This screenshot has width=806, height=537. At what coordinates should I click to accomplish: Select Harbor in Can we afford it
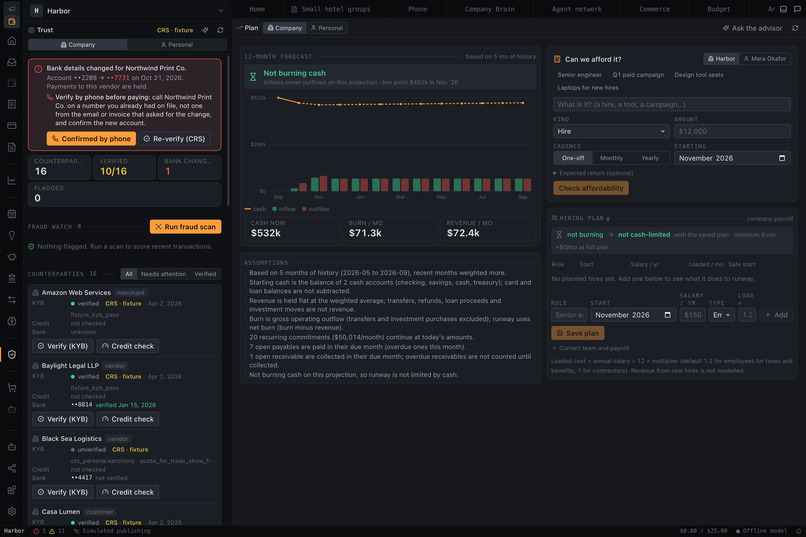coord(721,59)
